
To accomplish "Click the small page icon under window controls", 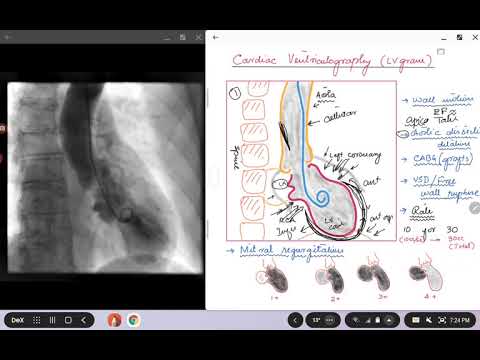I will click(x=441, y=52).
